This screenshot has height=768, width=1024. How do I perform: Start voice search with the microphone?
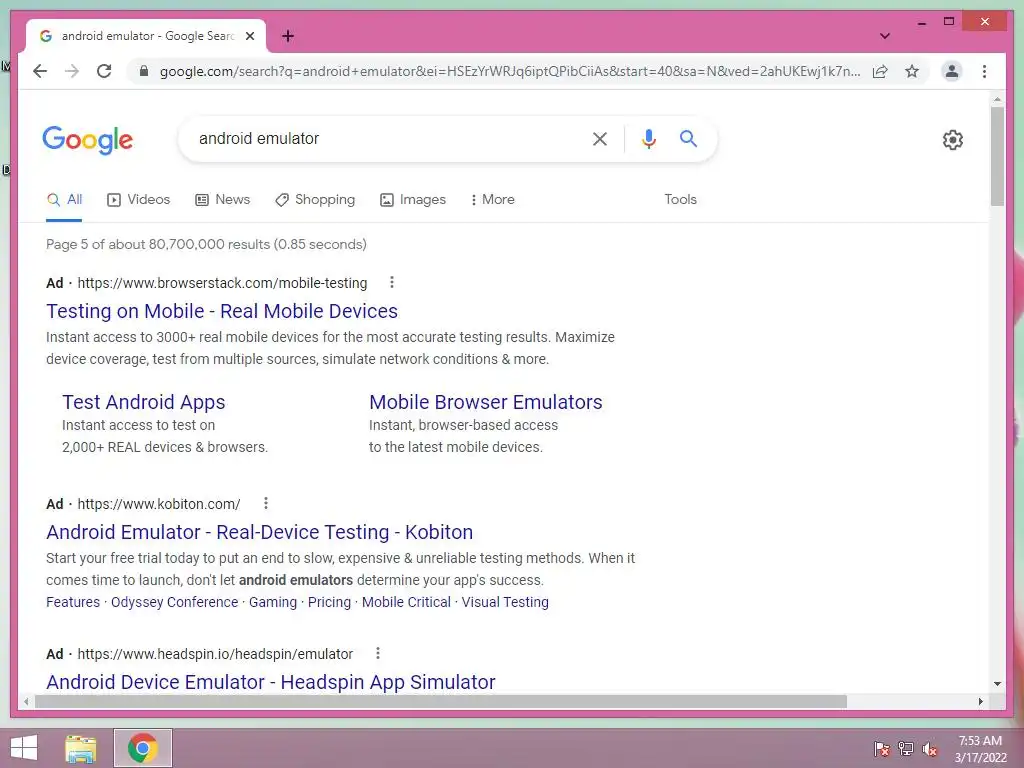coord(648,138)
